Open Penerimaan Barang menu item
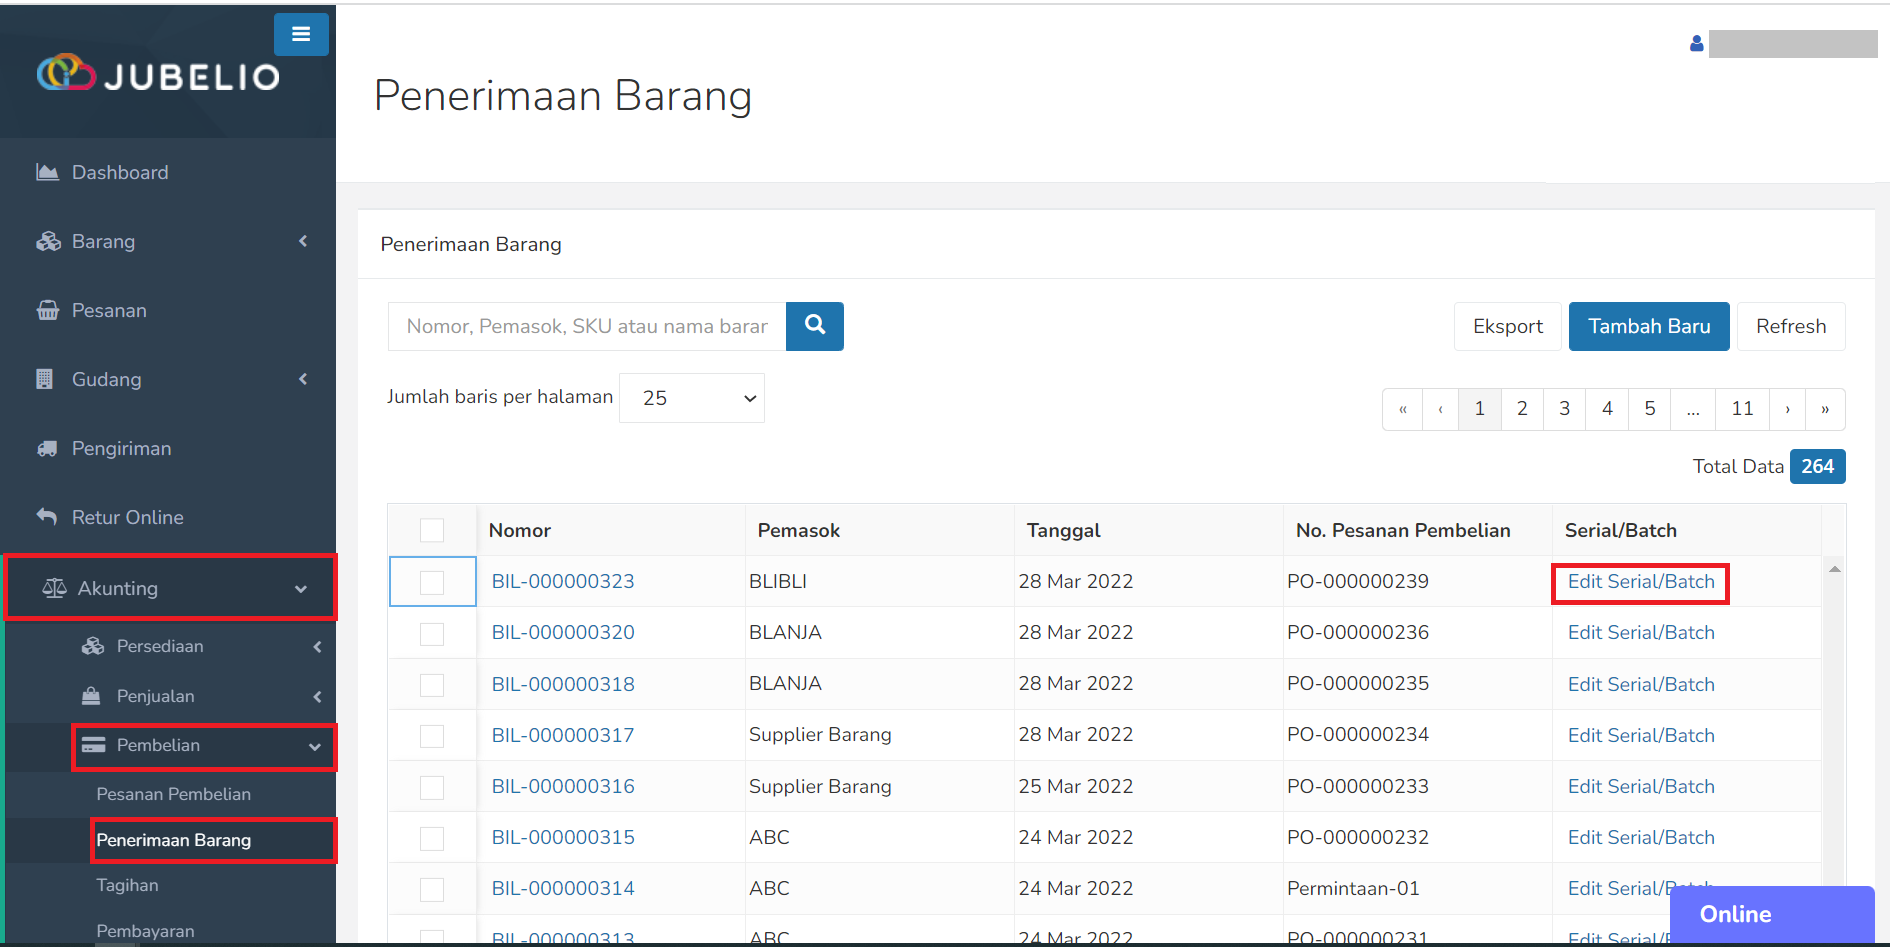The width and height of the screenshot is (1890, 947). pyautogui.click(x=173, y=840)
